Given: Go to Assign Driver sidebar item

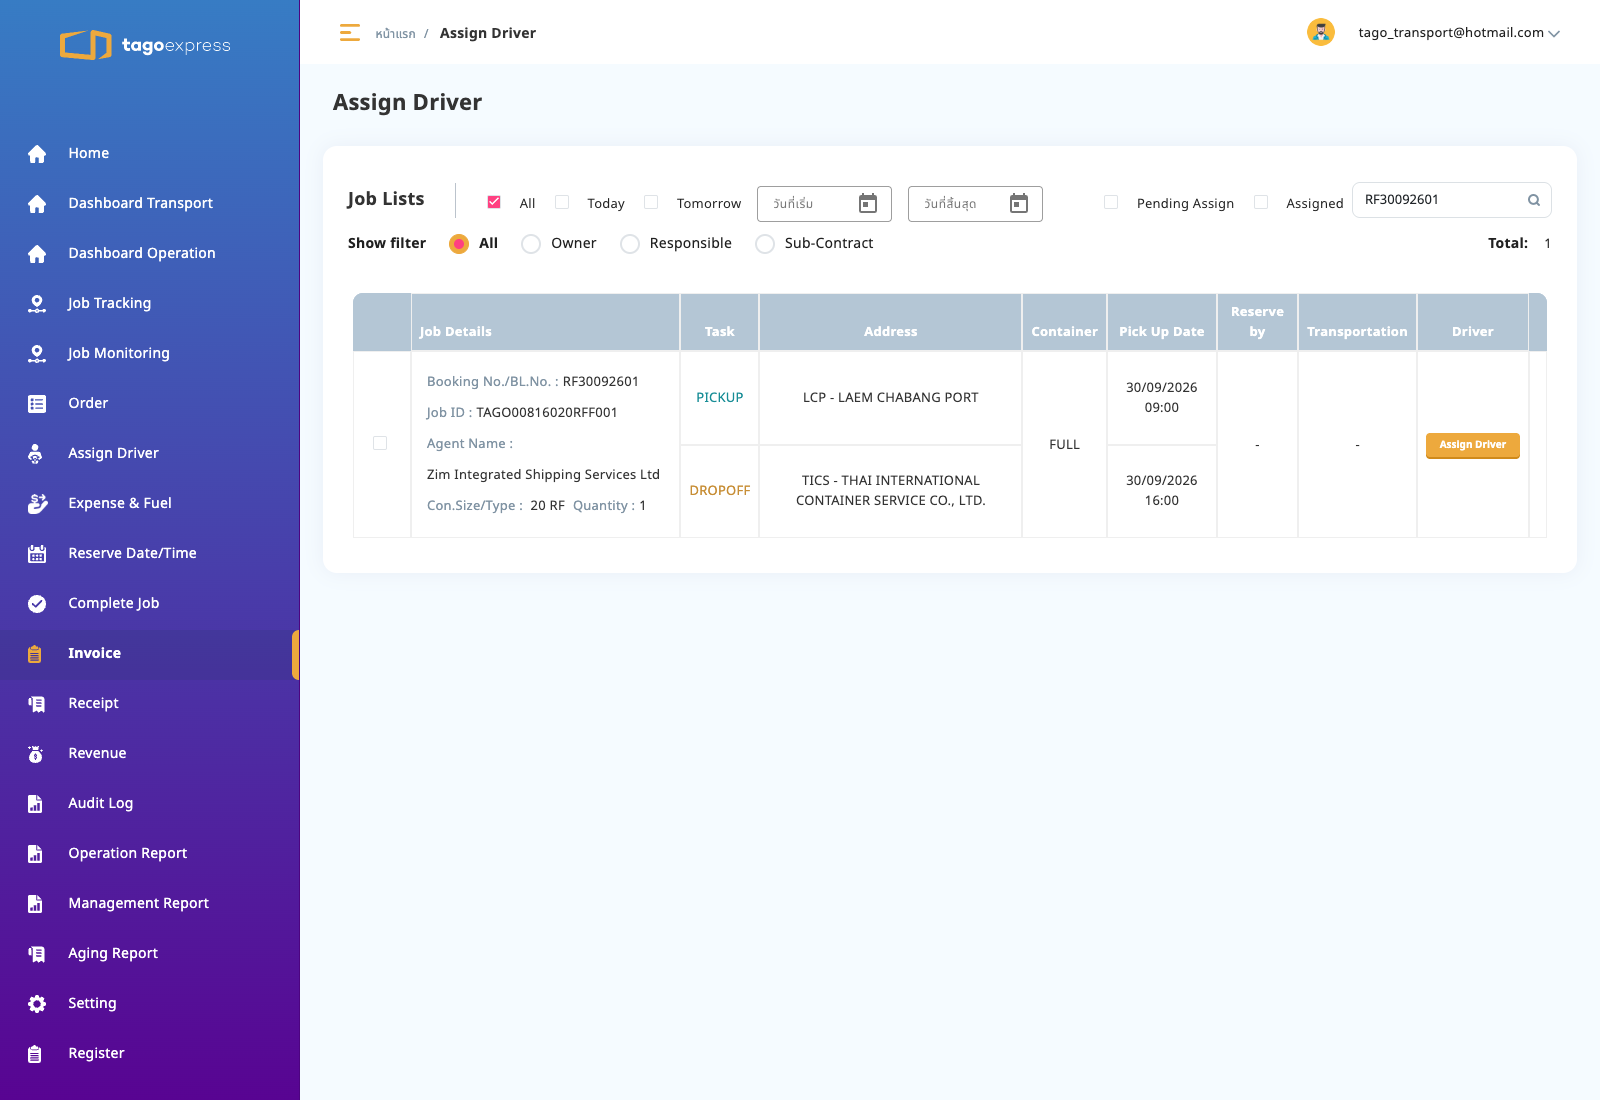Looking at the screenshot, I should click(x=150, y=453).
